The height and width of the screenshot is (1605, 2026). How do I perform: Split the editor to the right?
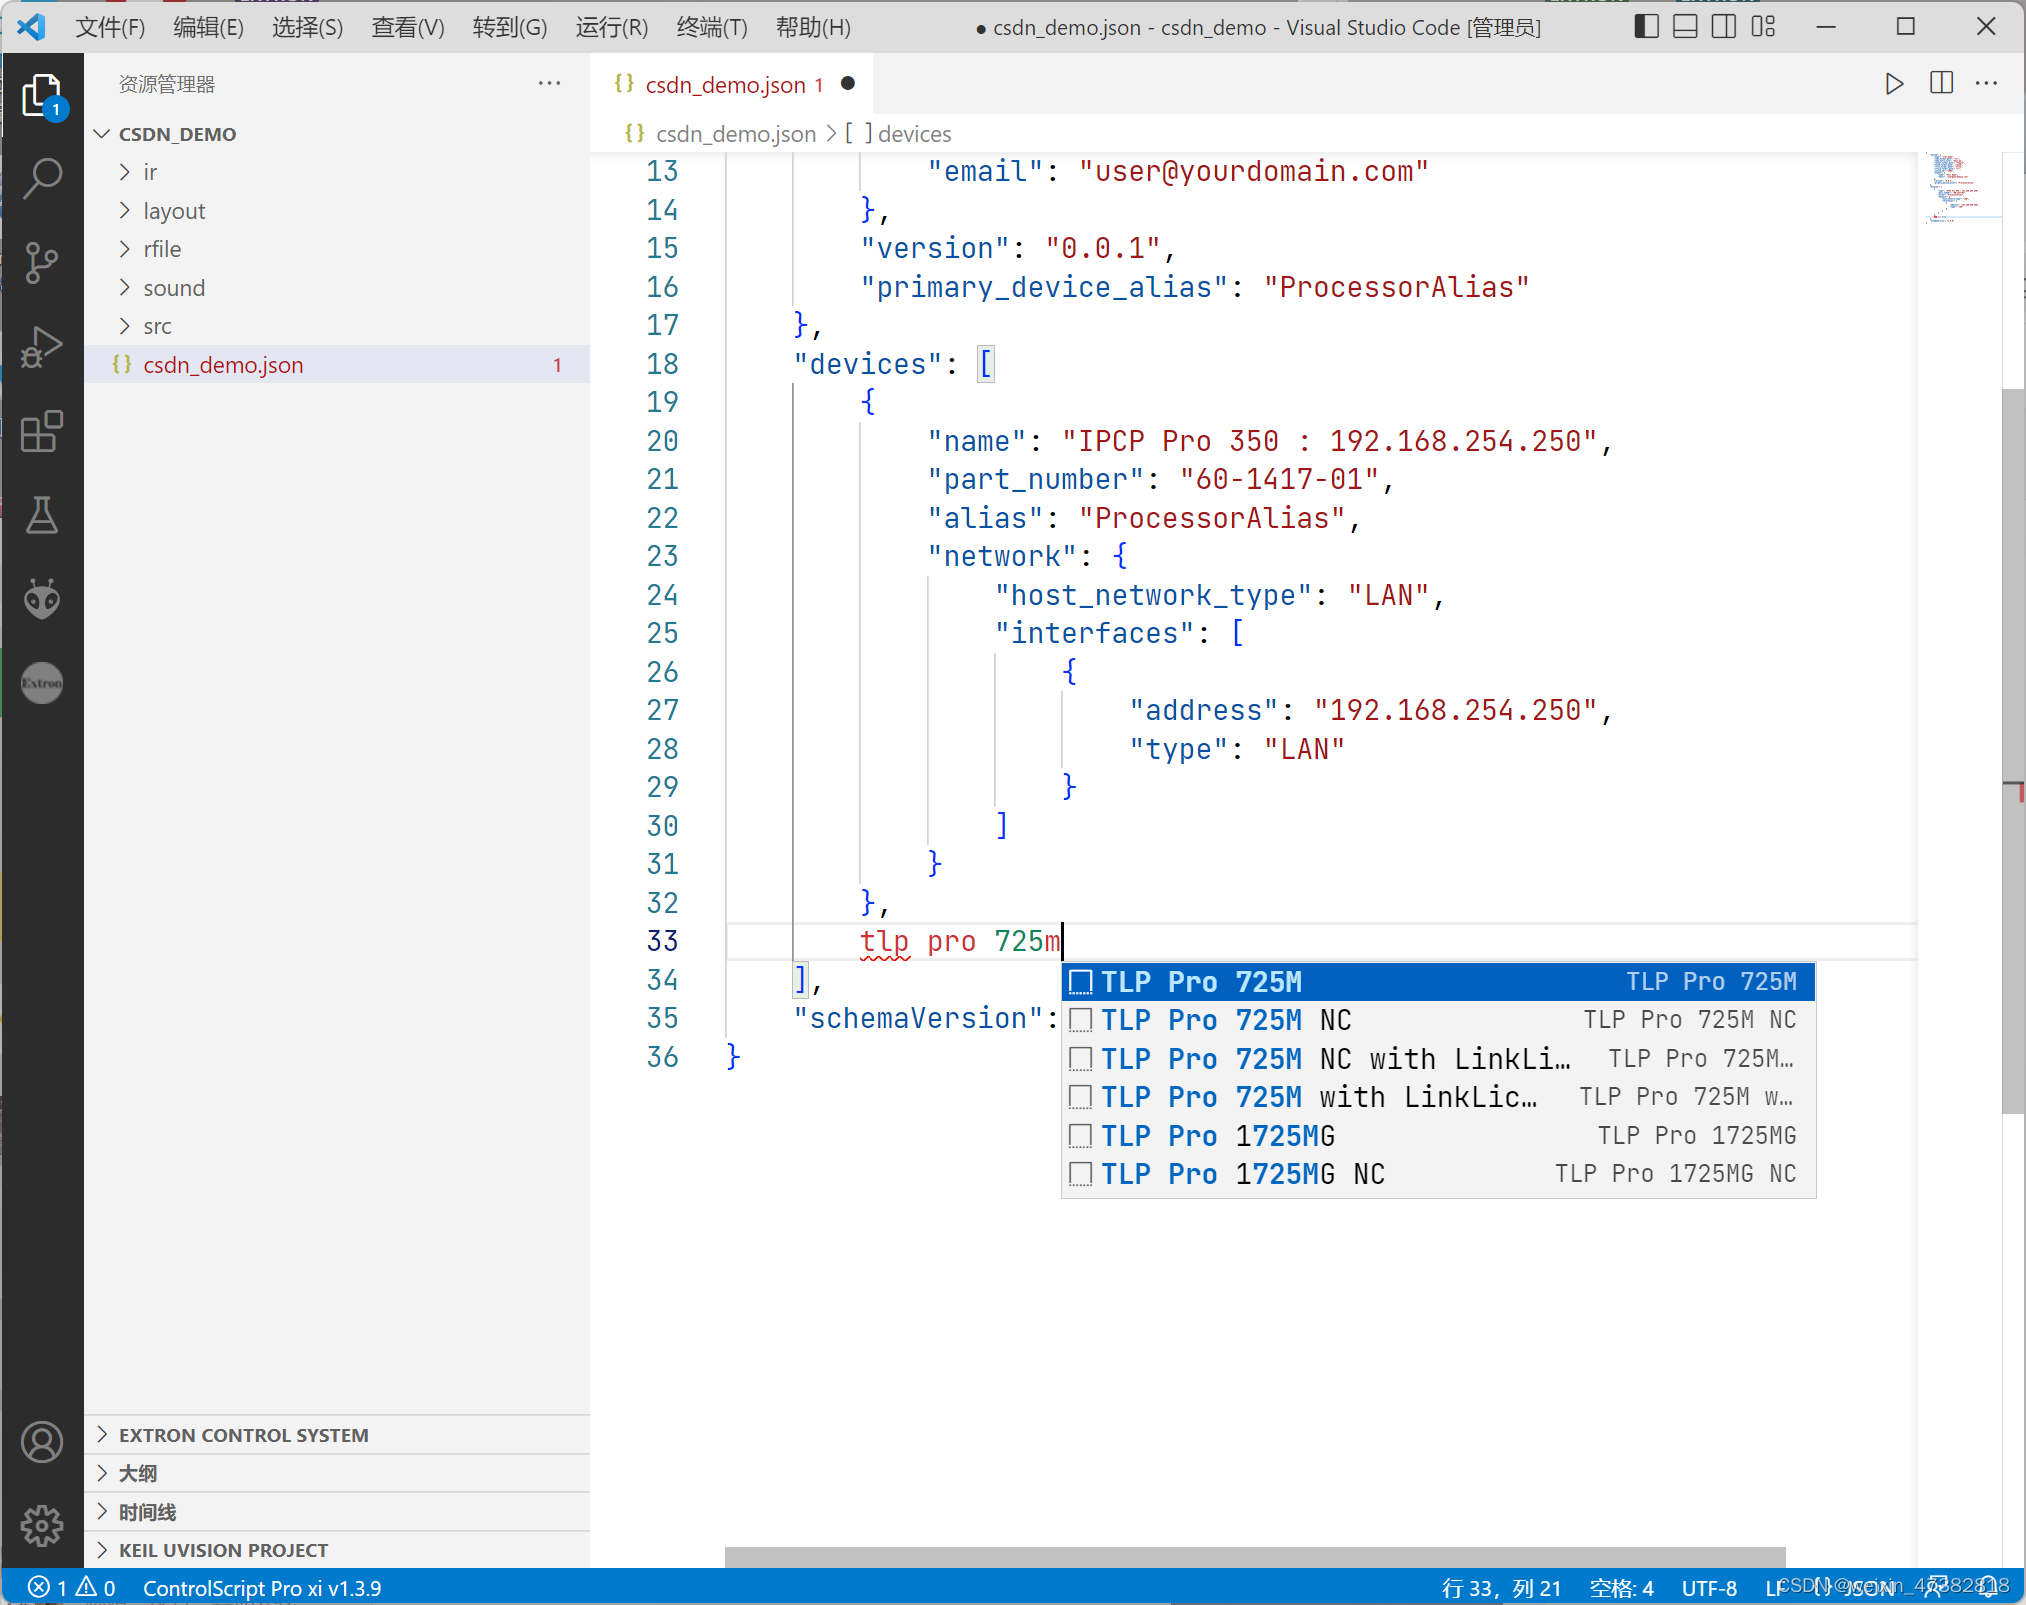pyautogui.click(x=1941, y=83)
